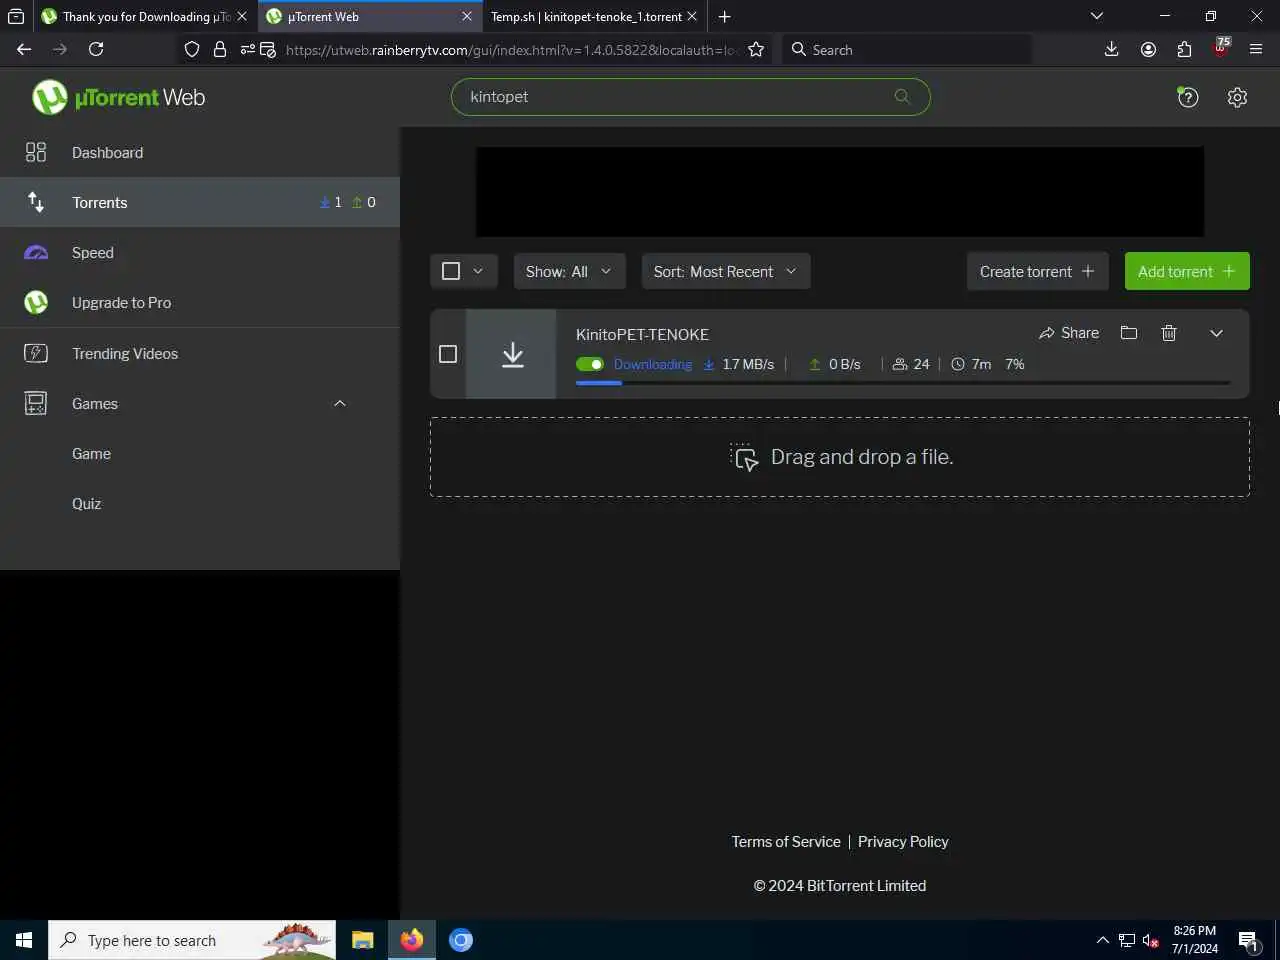Click the red extension badge icon showing 75
Viewport: 1280px width, 960px height.
pyautogui.click(x=1221, y=48)
